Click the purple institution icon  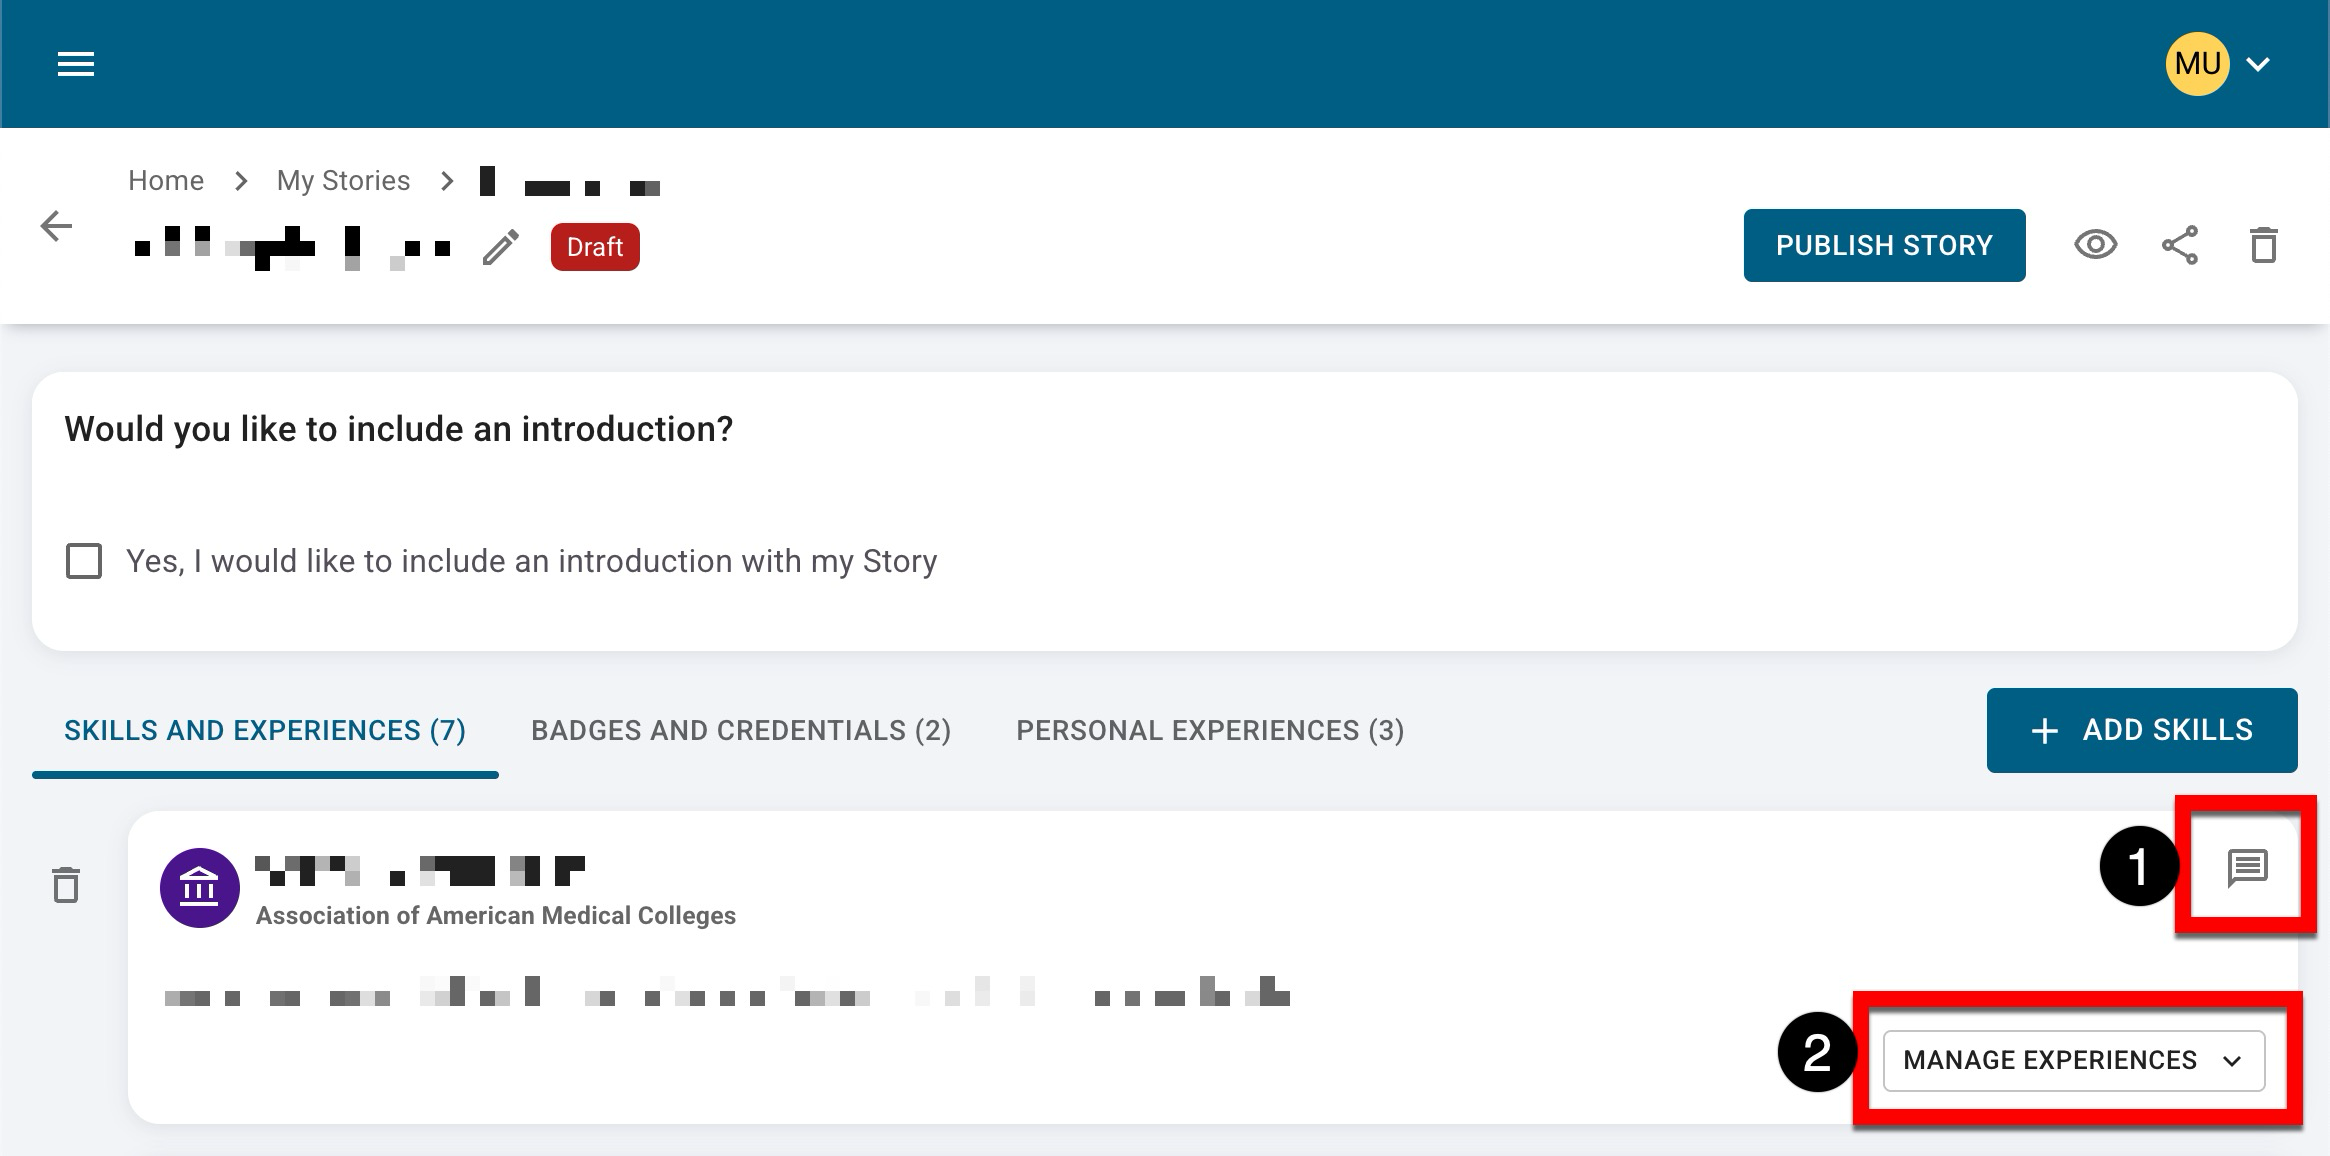[199, 888]
